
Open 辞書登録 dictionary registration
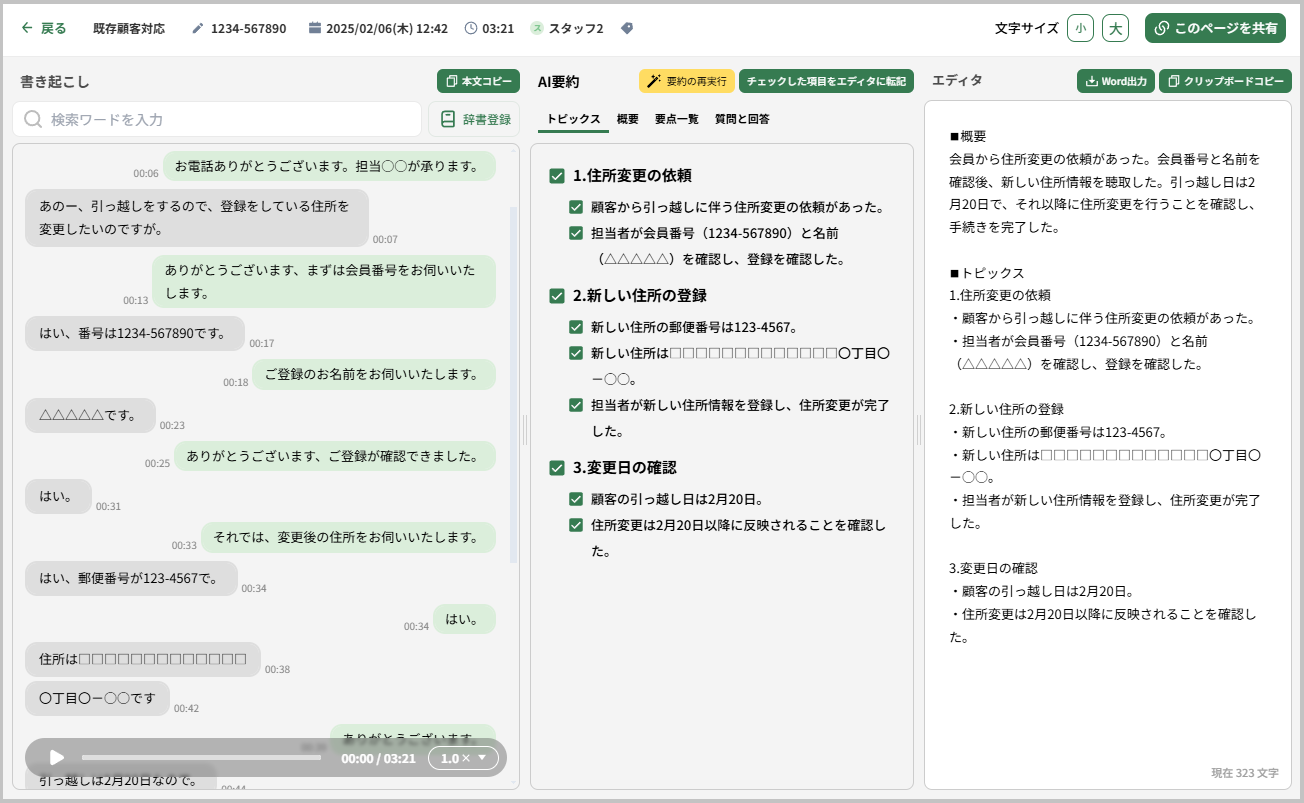coord(474,119)
